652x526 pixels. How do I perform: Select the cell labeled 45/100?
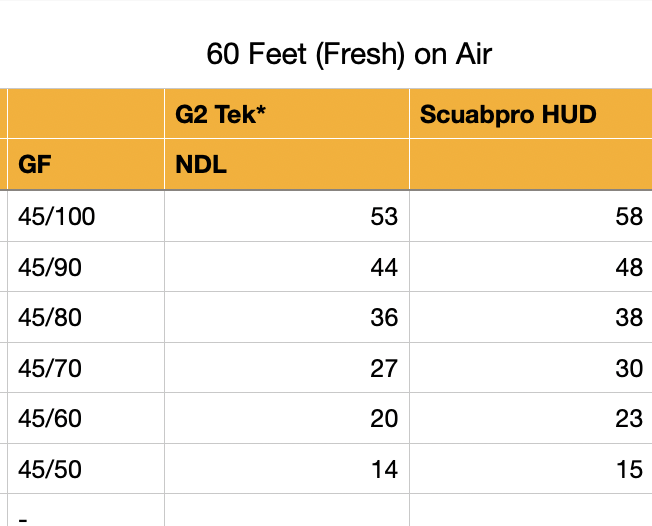(x=86, y=216)
